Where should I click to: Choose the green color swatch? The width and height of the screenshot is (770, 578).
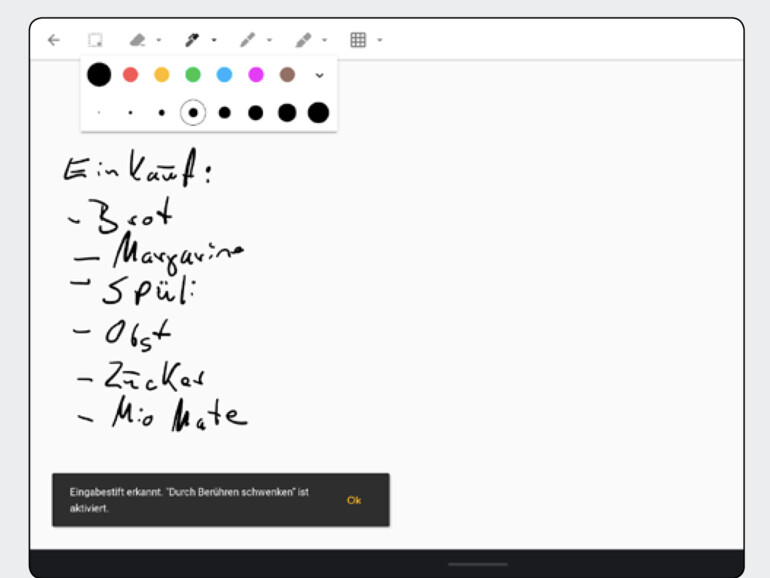[x=193, y=75]
